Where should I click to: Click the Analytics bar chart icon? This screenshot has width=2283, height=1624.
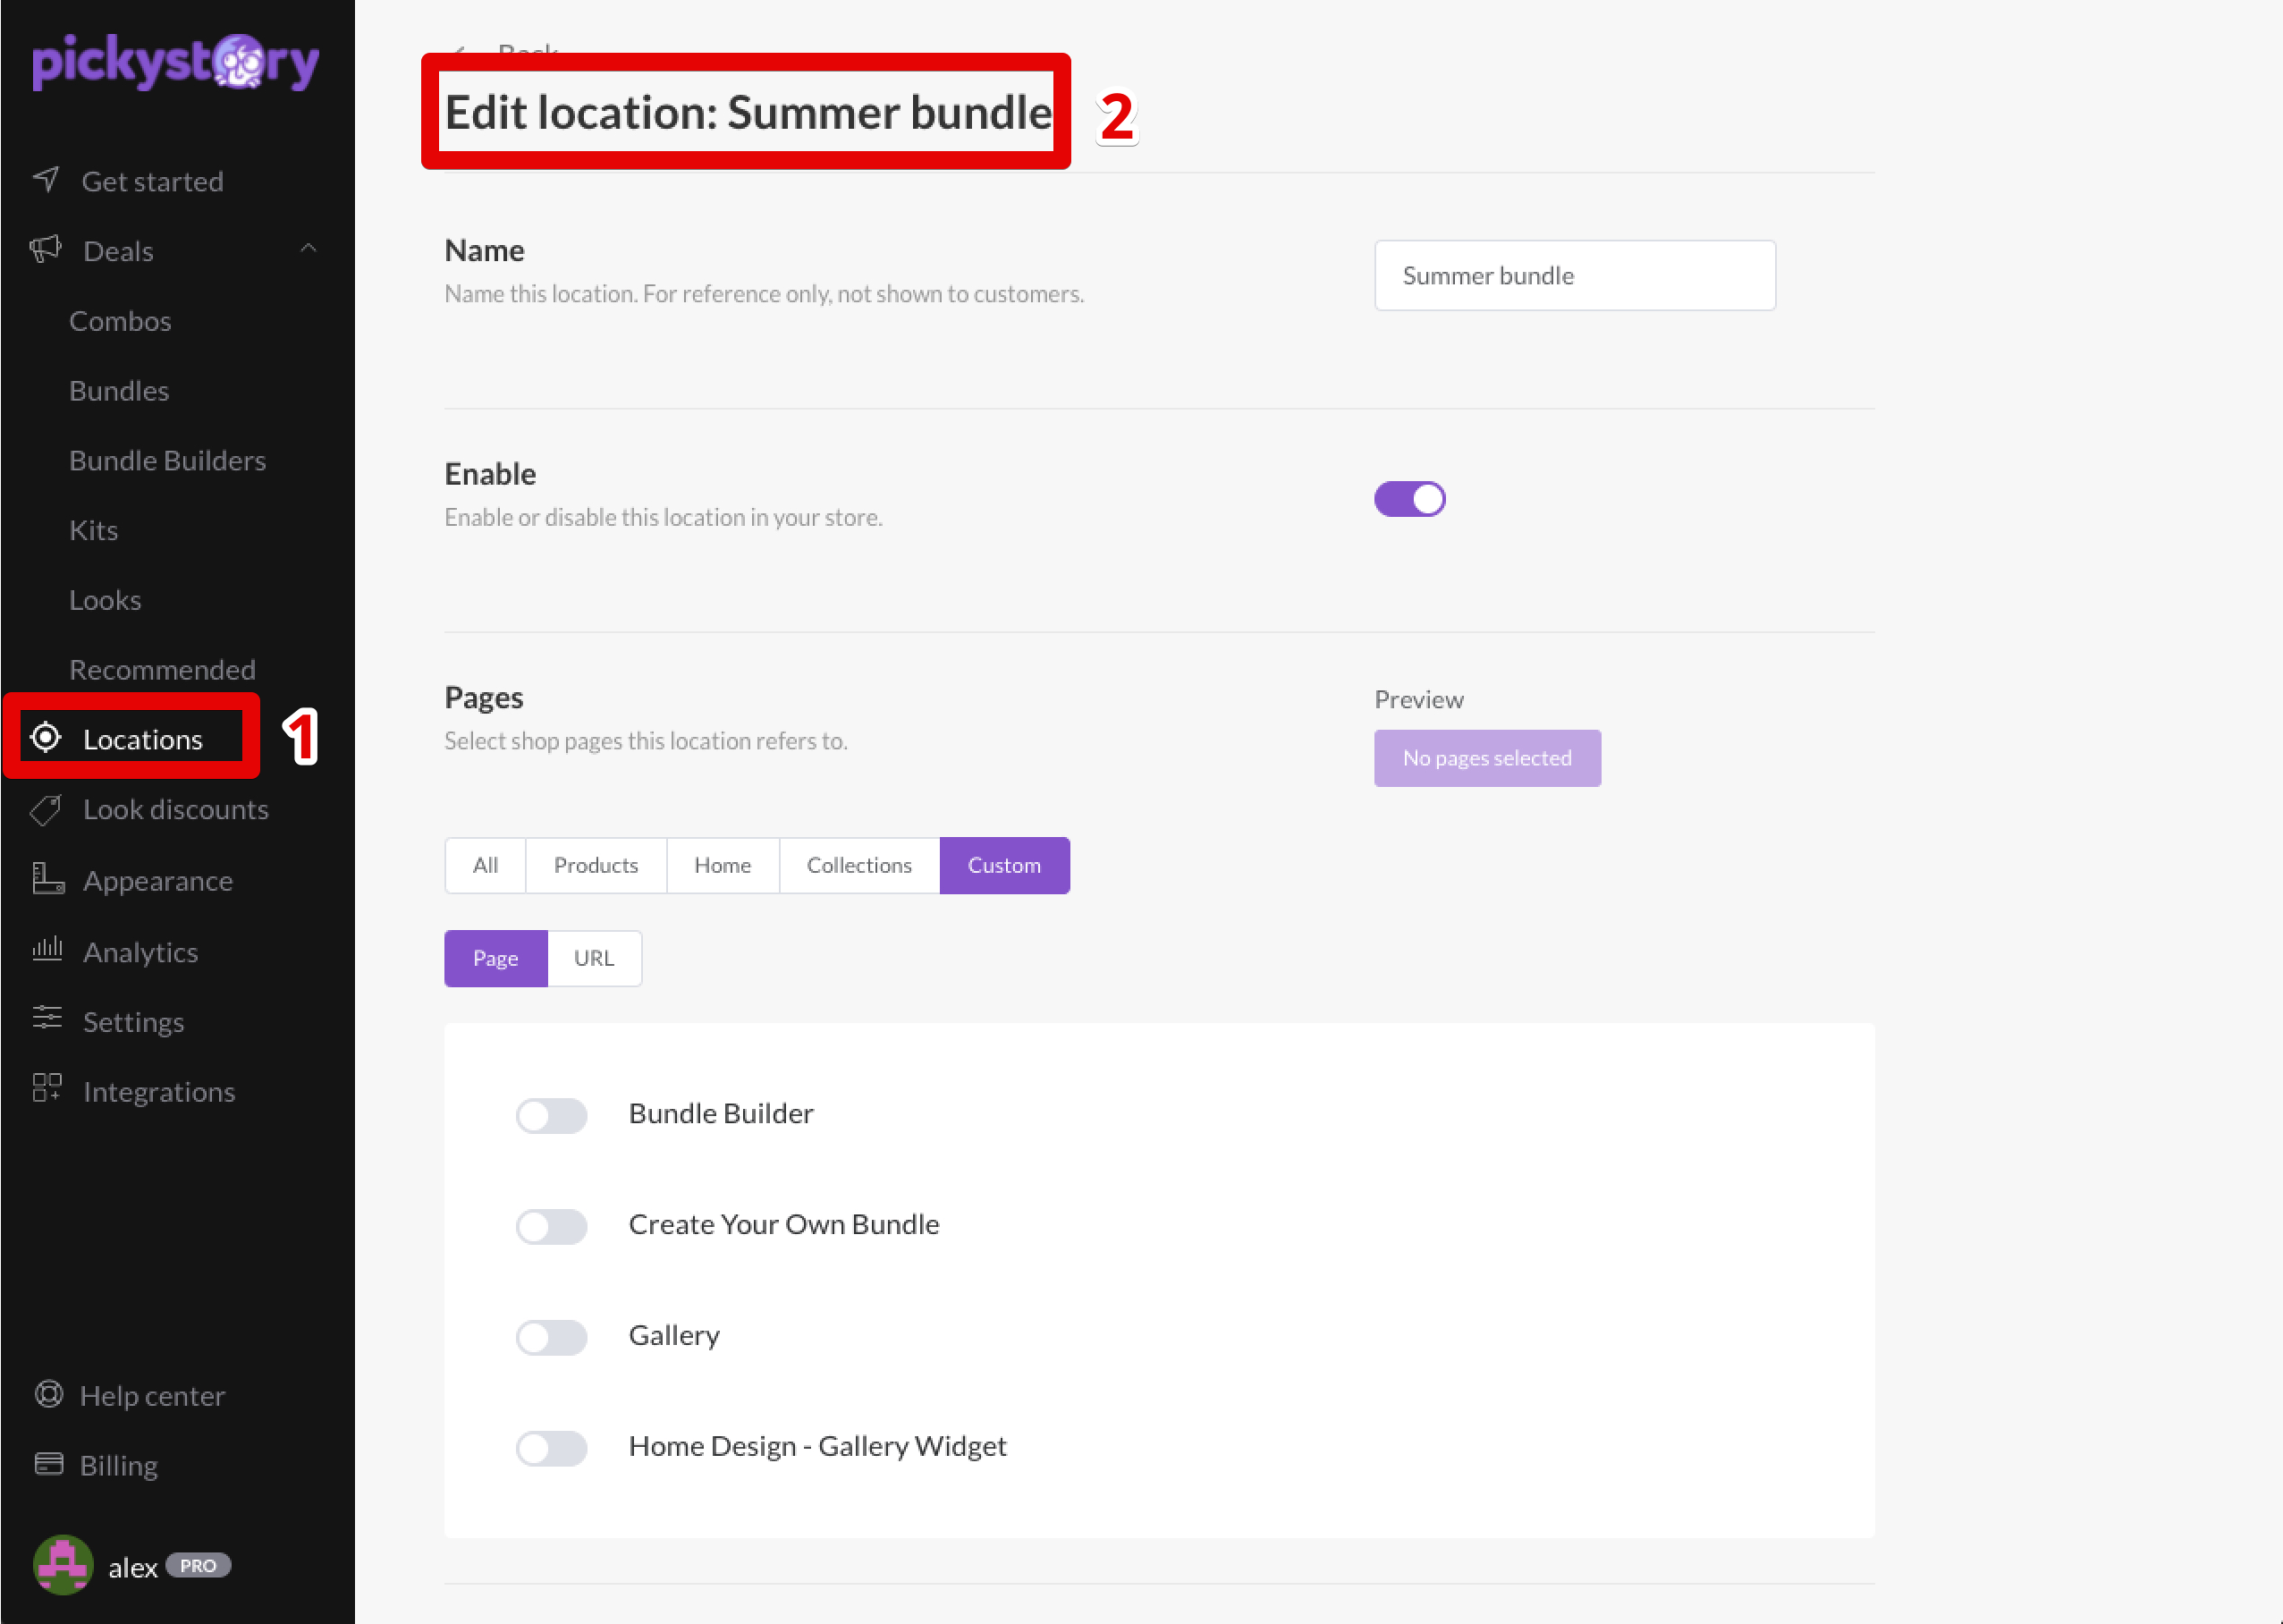point(47,950)
